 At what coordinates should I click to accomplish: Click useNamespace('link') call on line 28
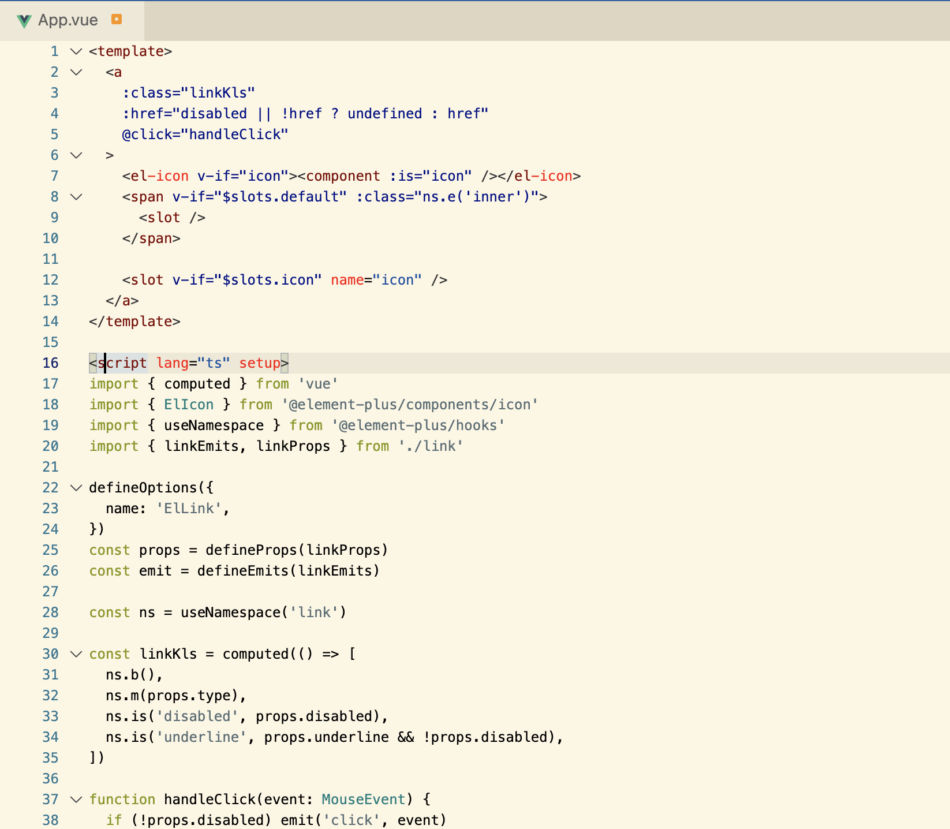tap(264, 613)
